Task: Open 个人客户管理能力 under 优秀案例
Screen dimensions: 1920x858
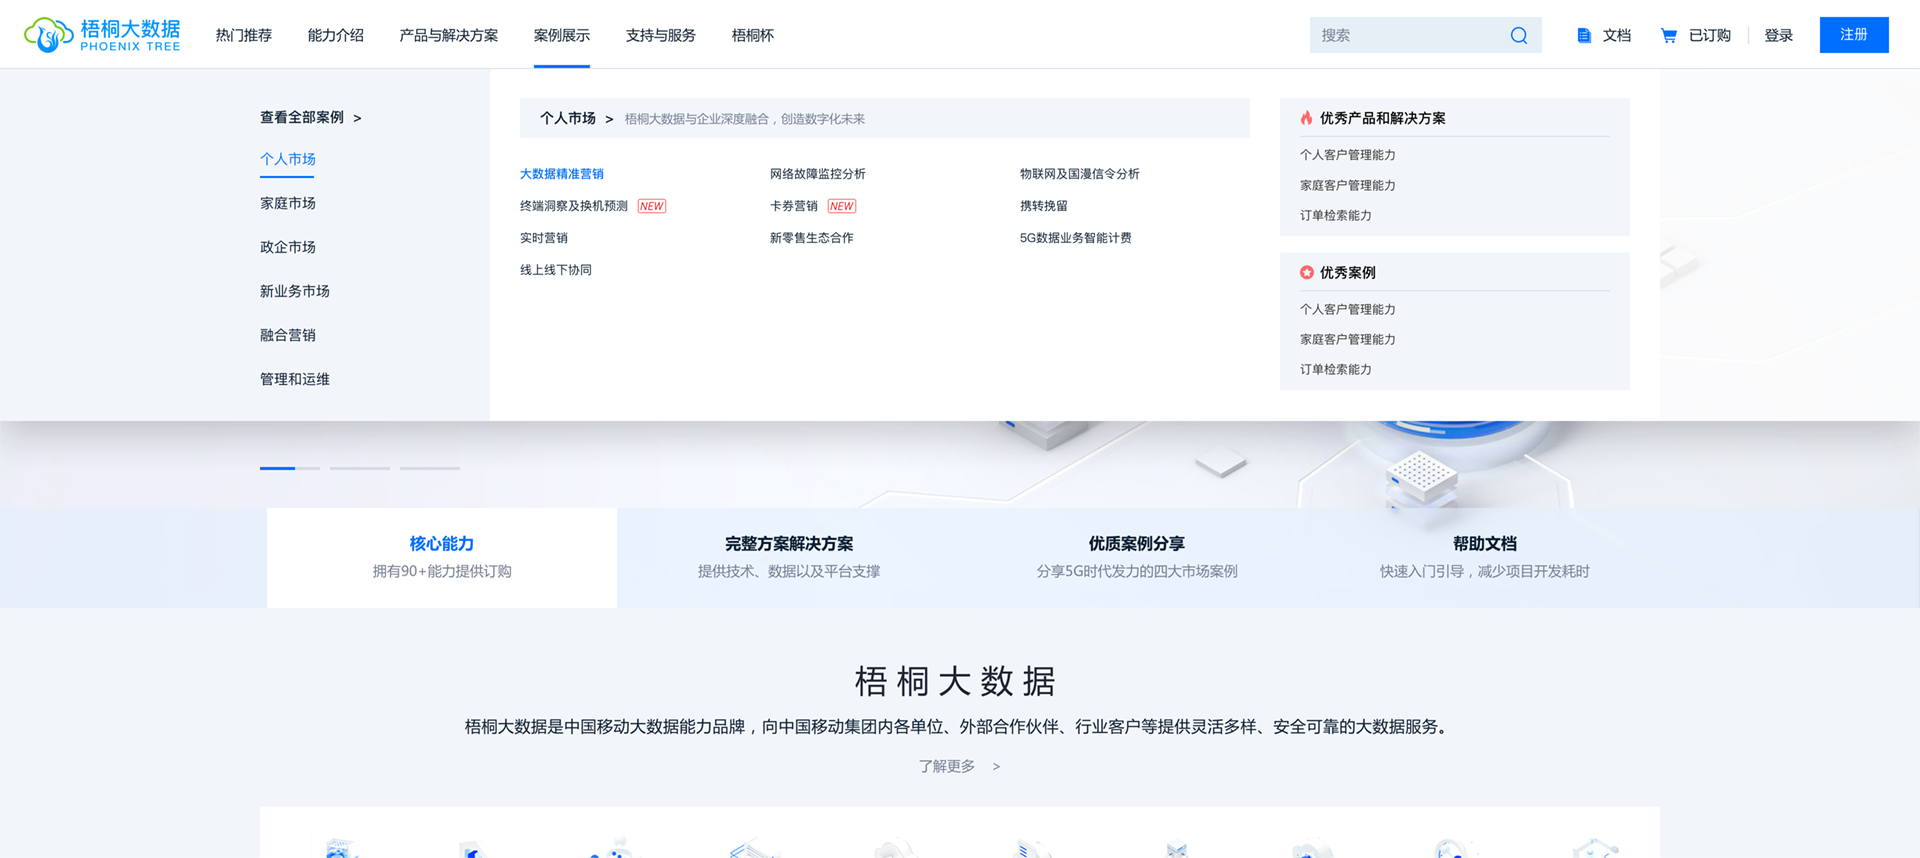Action: [x=1348, y=309]
